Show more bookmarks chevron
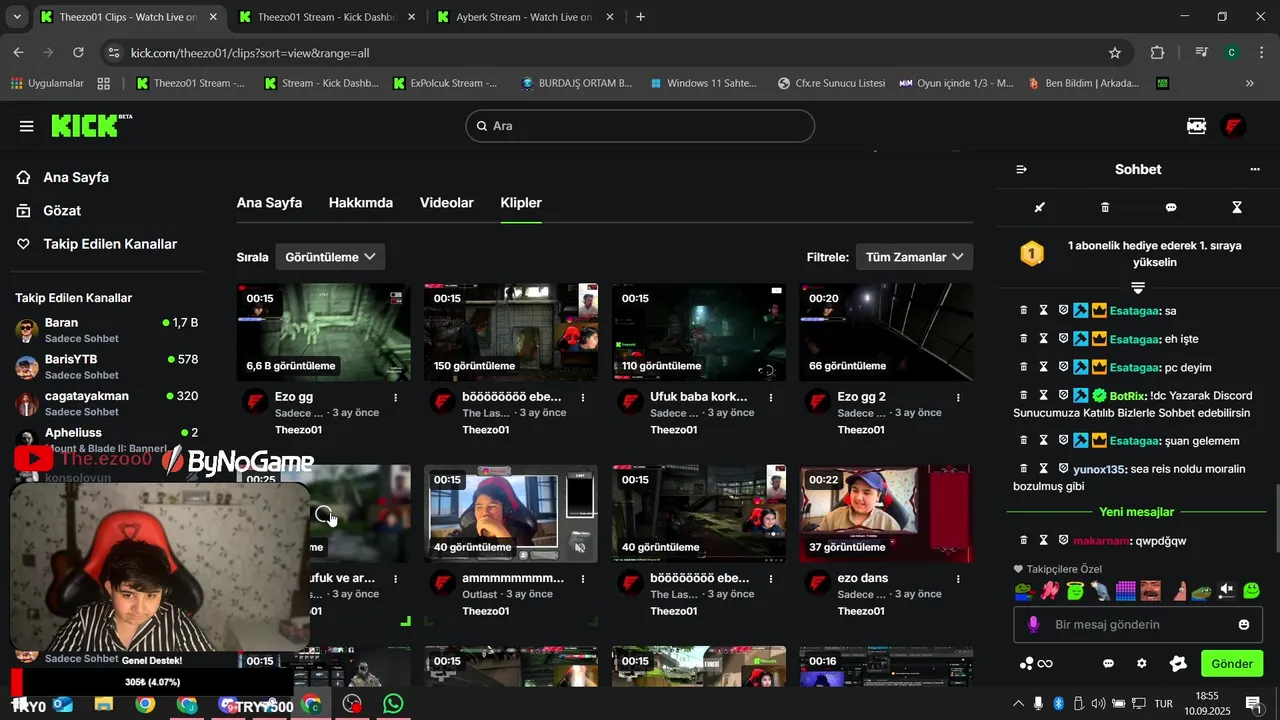 click(1250, 83)
